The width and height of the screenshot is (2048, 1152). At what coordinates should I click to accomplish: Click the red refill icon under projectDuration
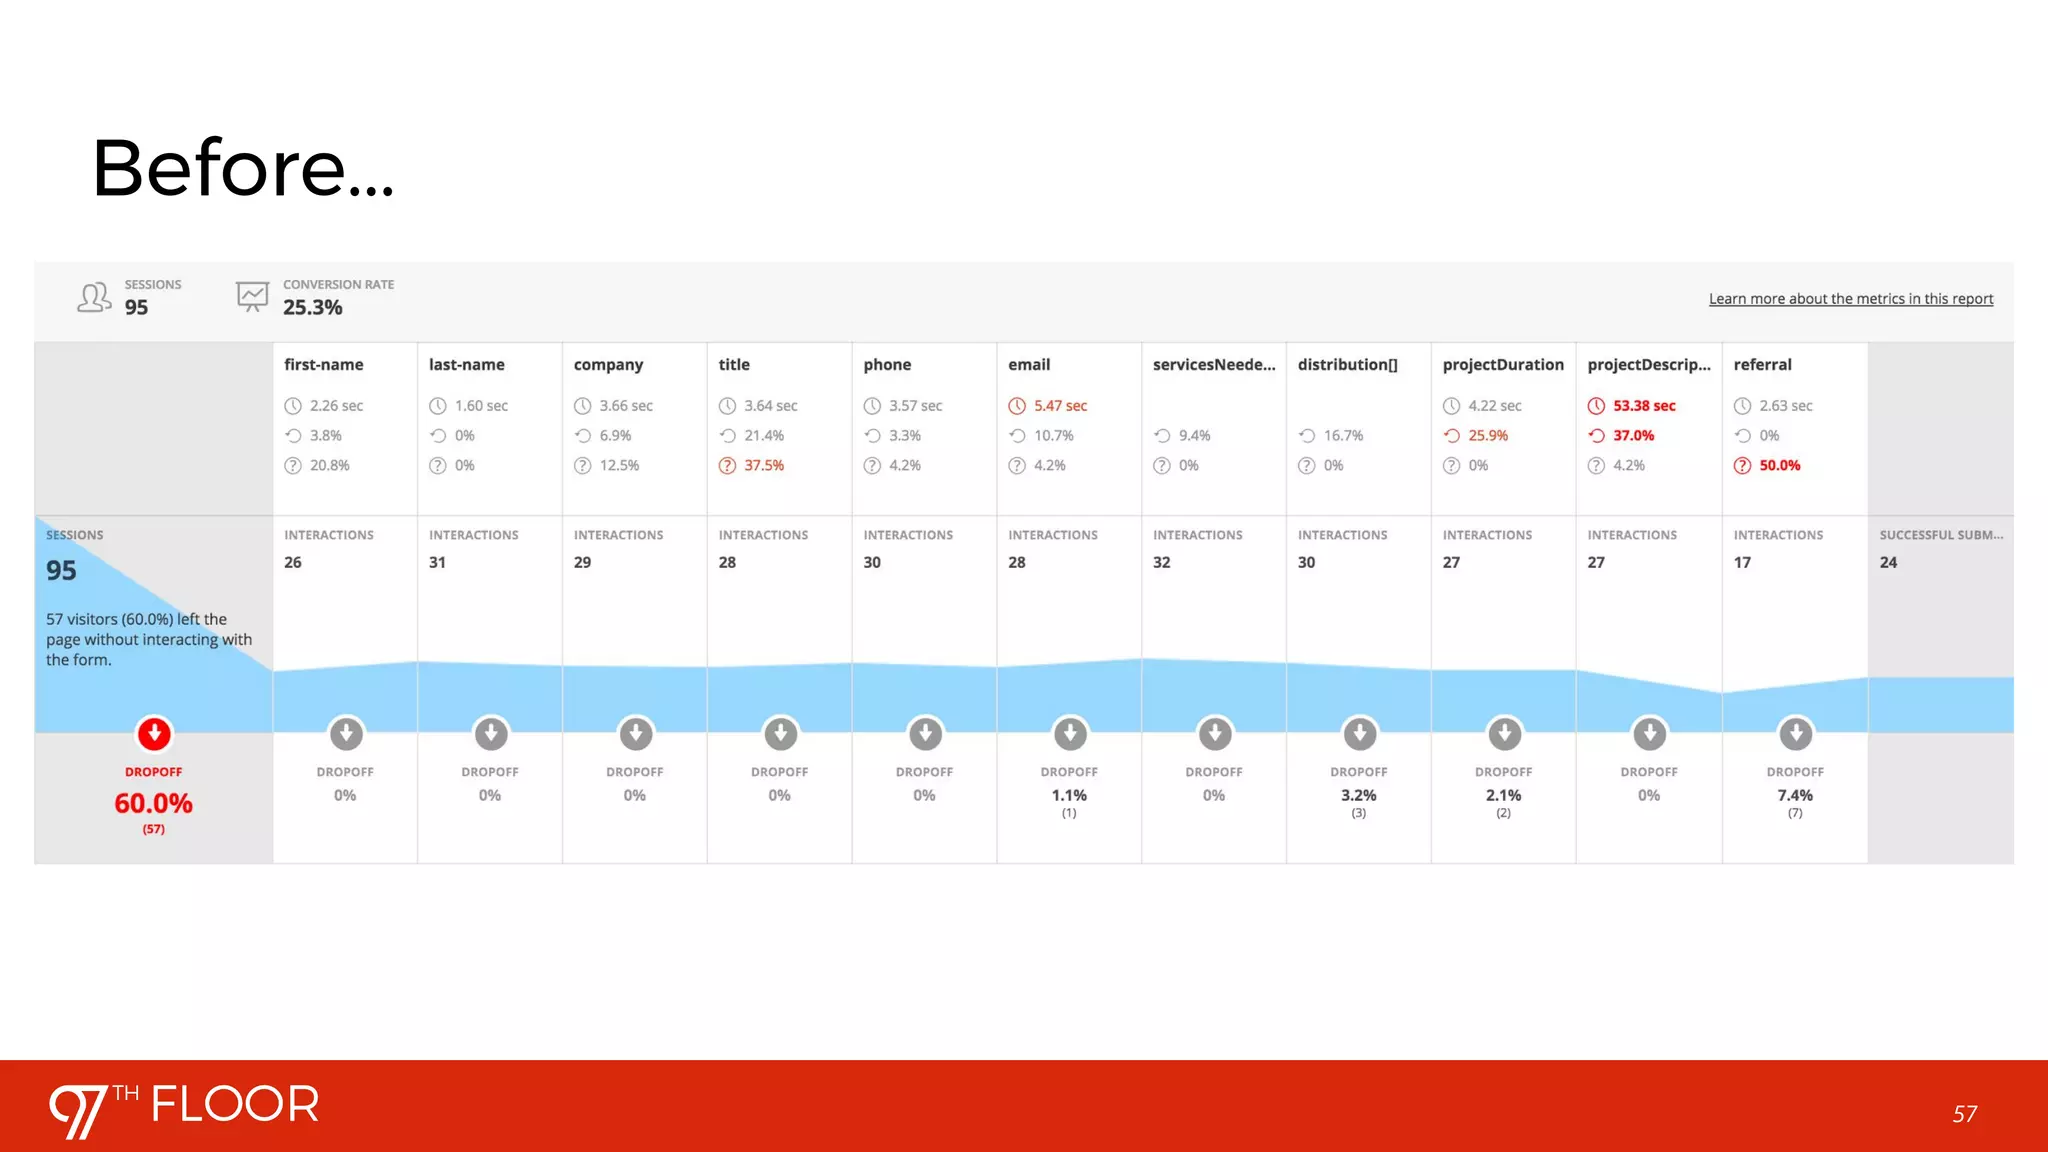tap(1452, 436)
